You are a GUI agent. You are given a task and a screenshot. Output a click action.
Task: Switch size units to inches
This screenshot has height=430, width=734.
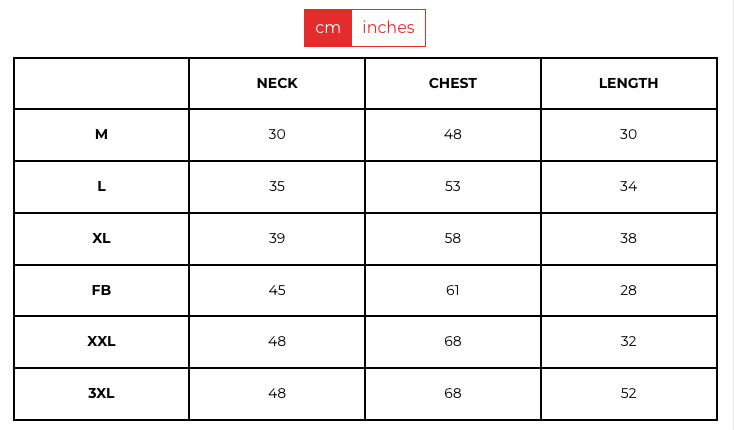[388, 28]
